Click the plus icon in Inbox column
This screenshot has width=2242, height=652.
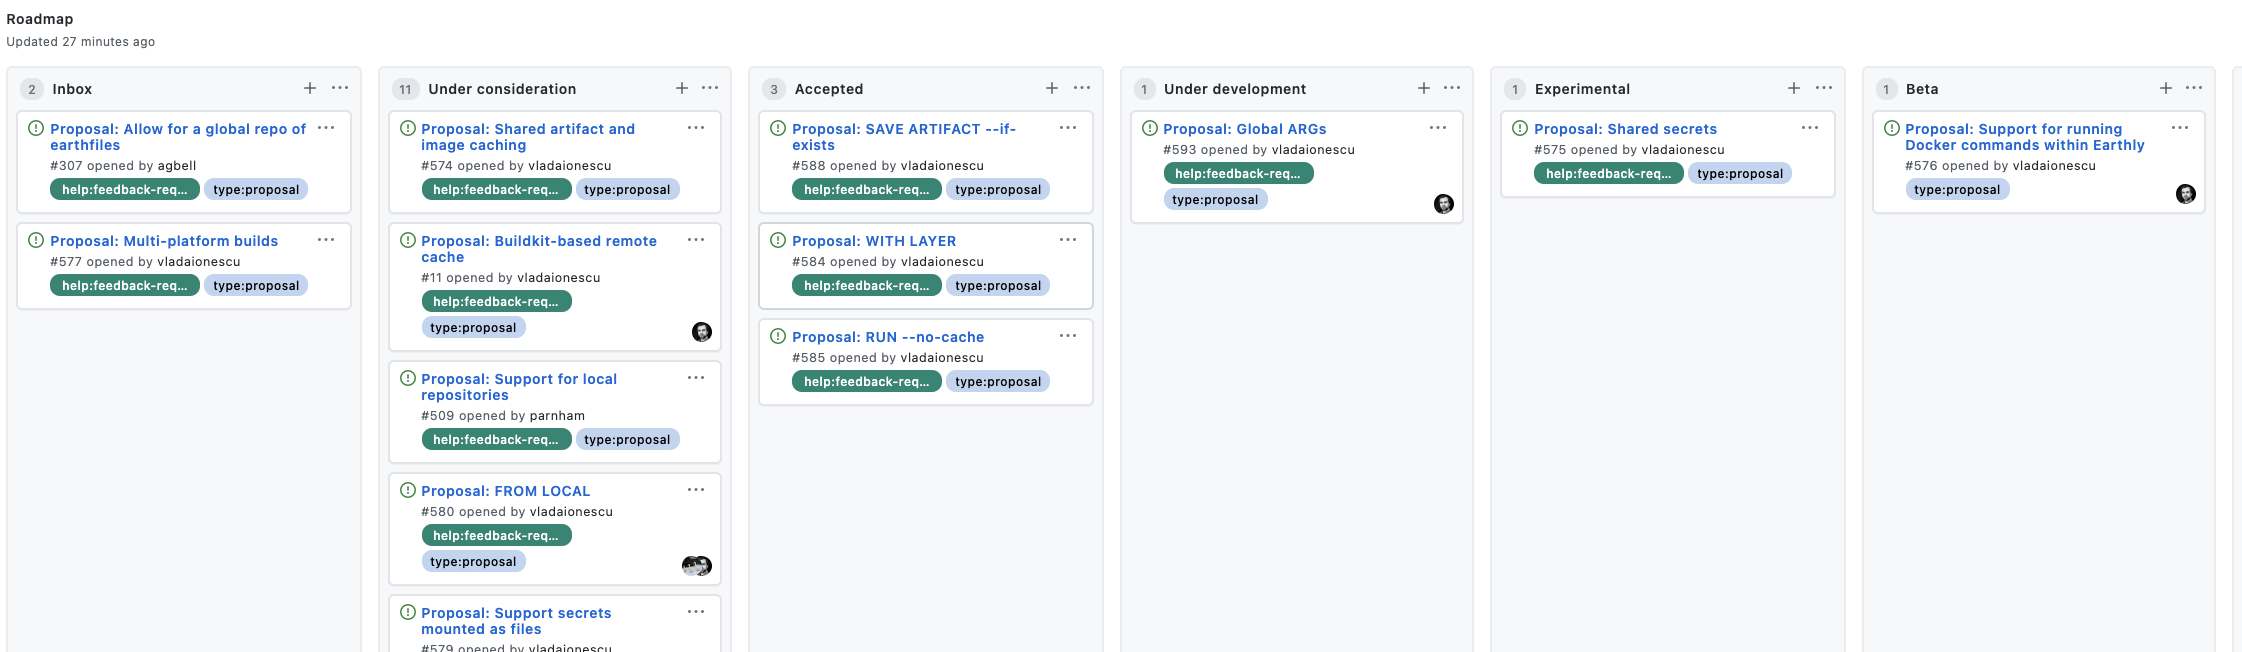[310, 88]
